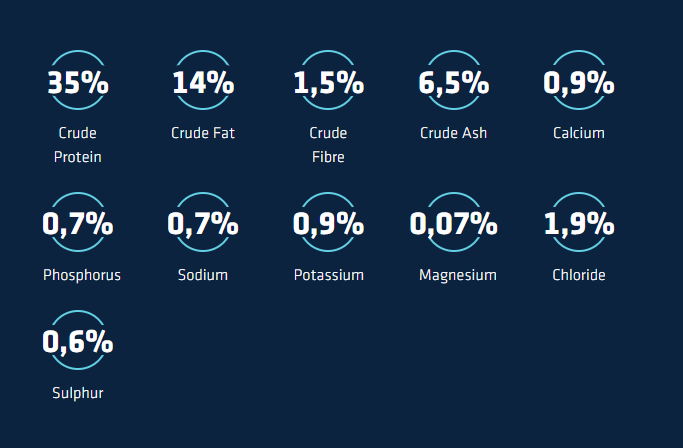Select the 1,9% Chloride circle badge

[x=579, y=224]
